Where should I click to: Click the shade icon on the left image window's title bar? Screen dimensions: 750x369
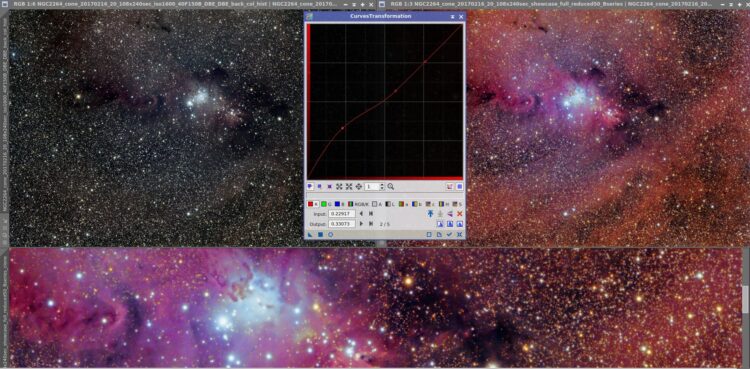(x=354, y=4)
